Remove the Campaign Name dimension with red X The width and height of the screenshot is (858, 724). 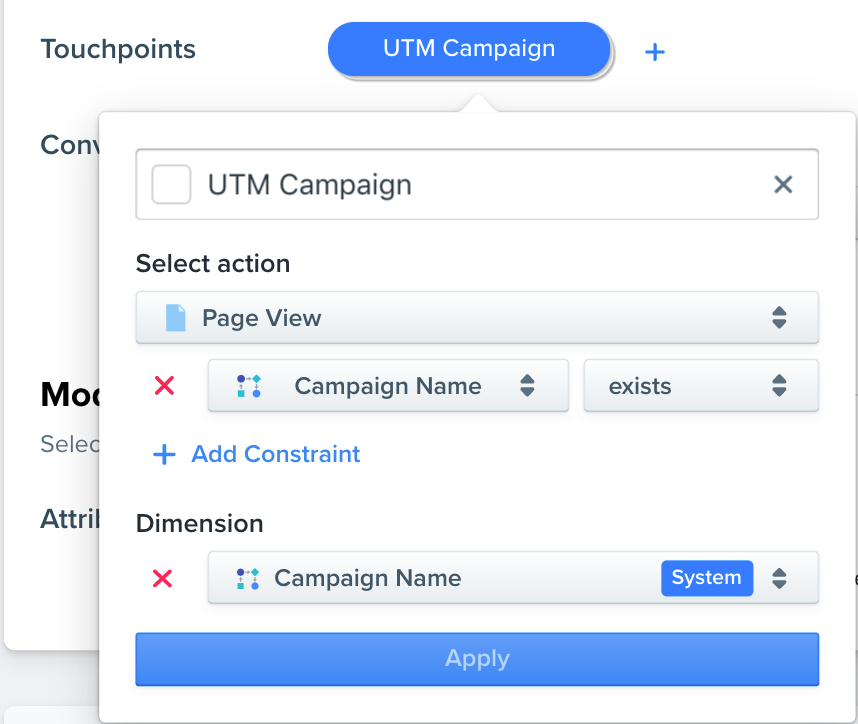coord(163,578)
